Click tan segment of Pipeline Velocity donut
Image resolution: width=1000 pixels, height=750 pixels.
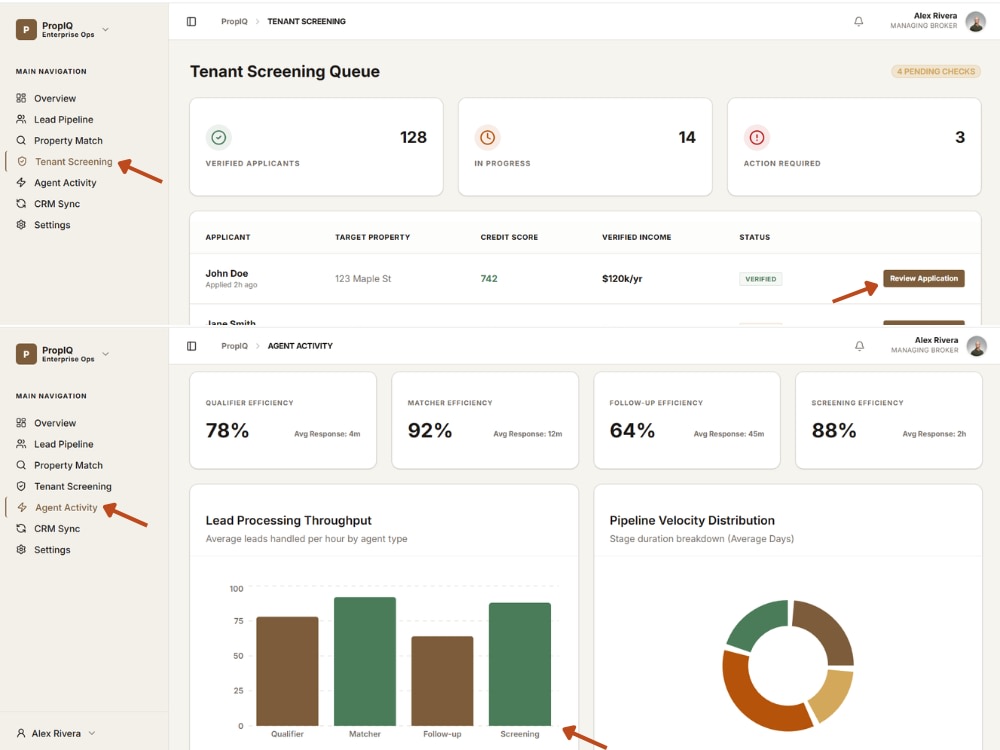(x=832, y=695)
